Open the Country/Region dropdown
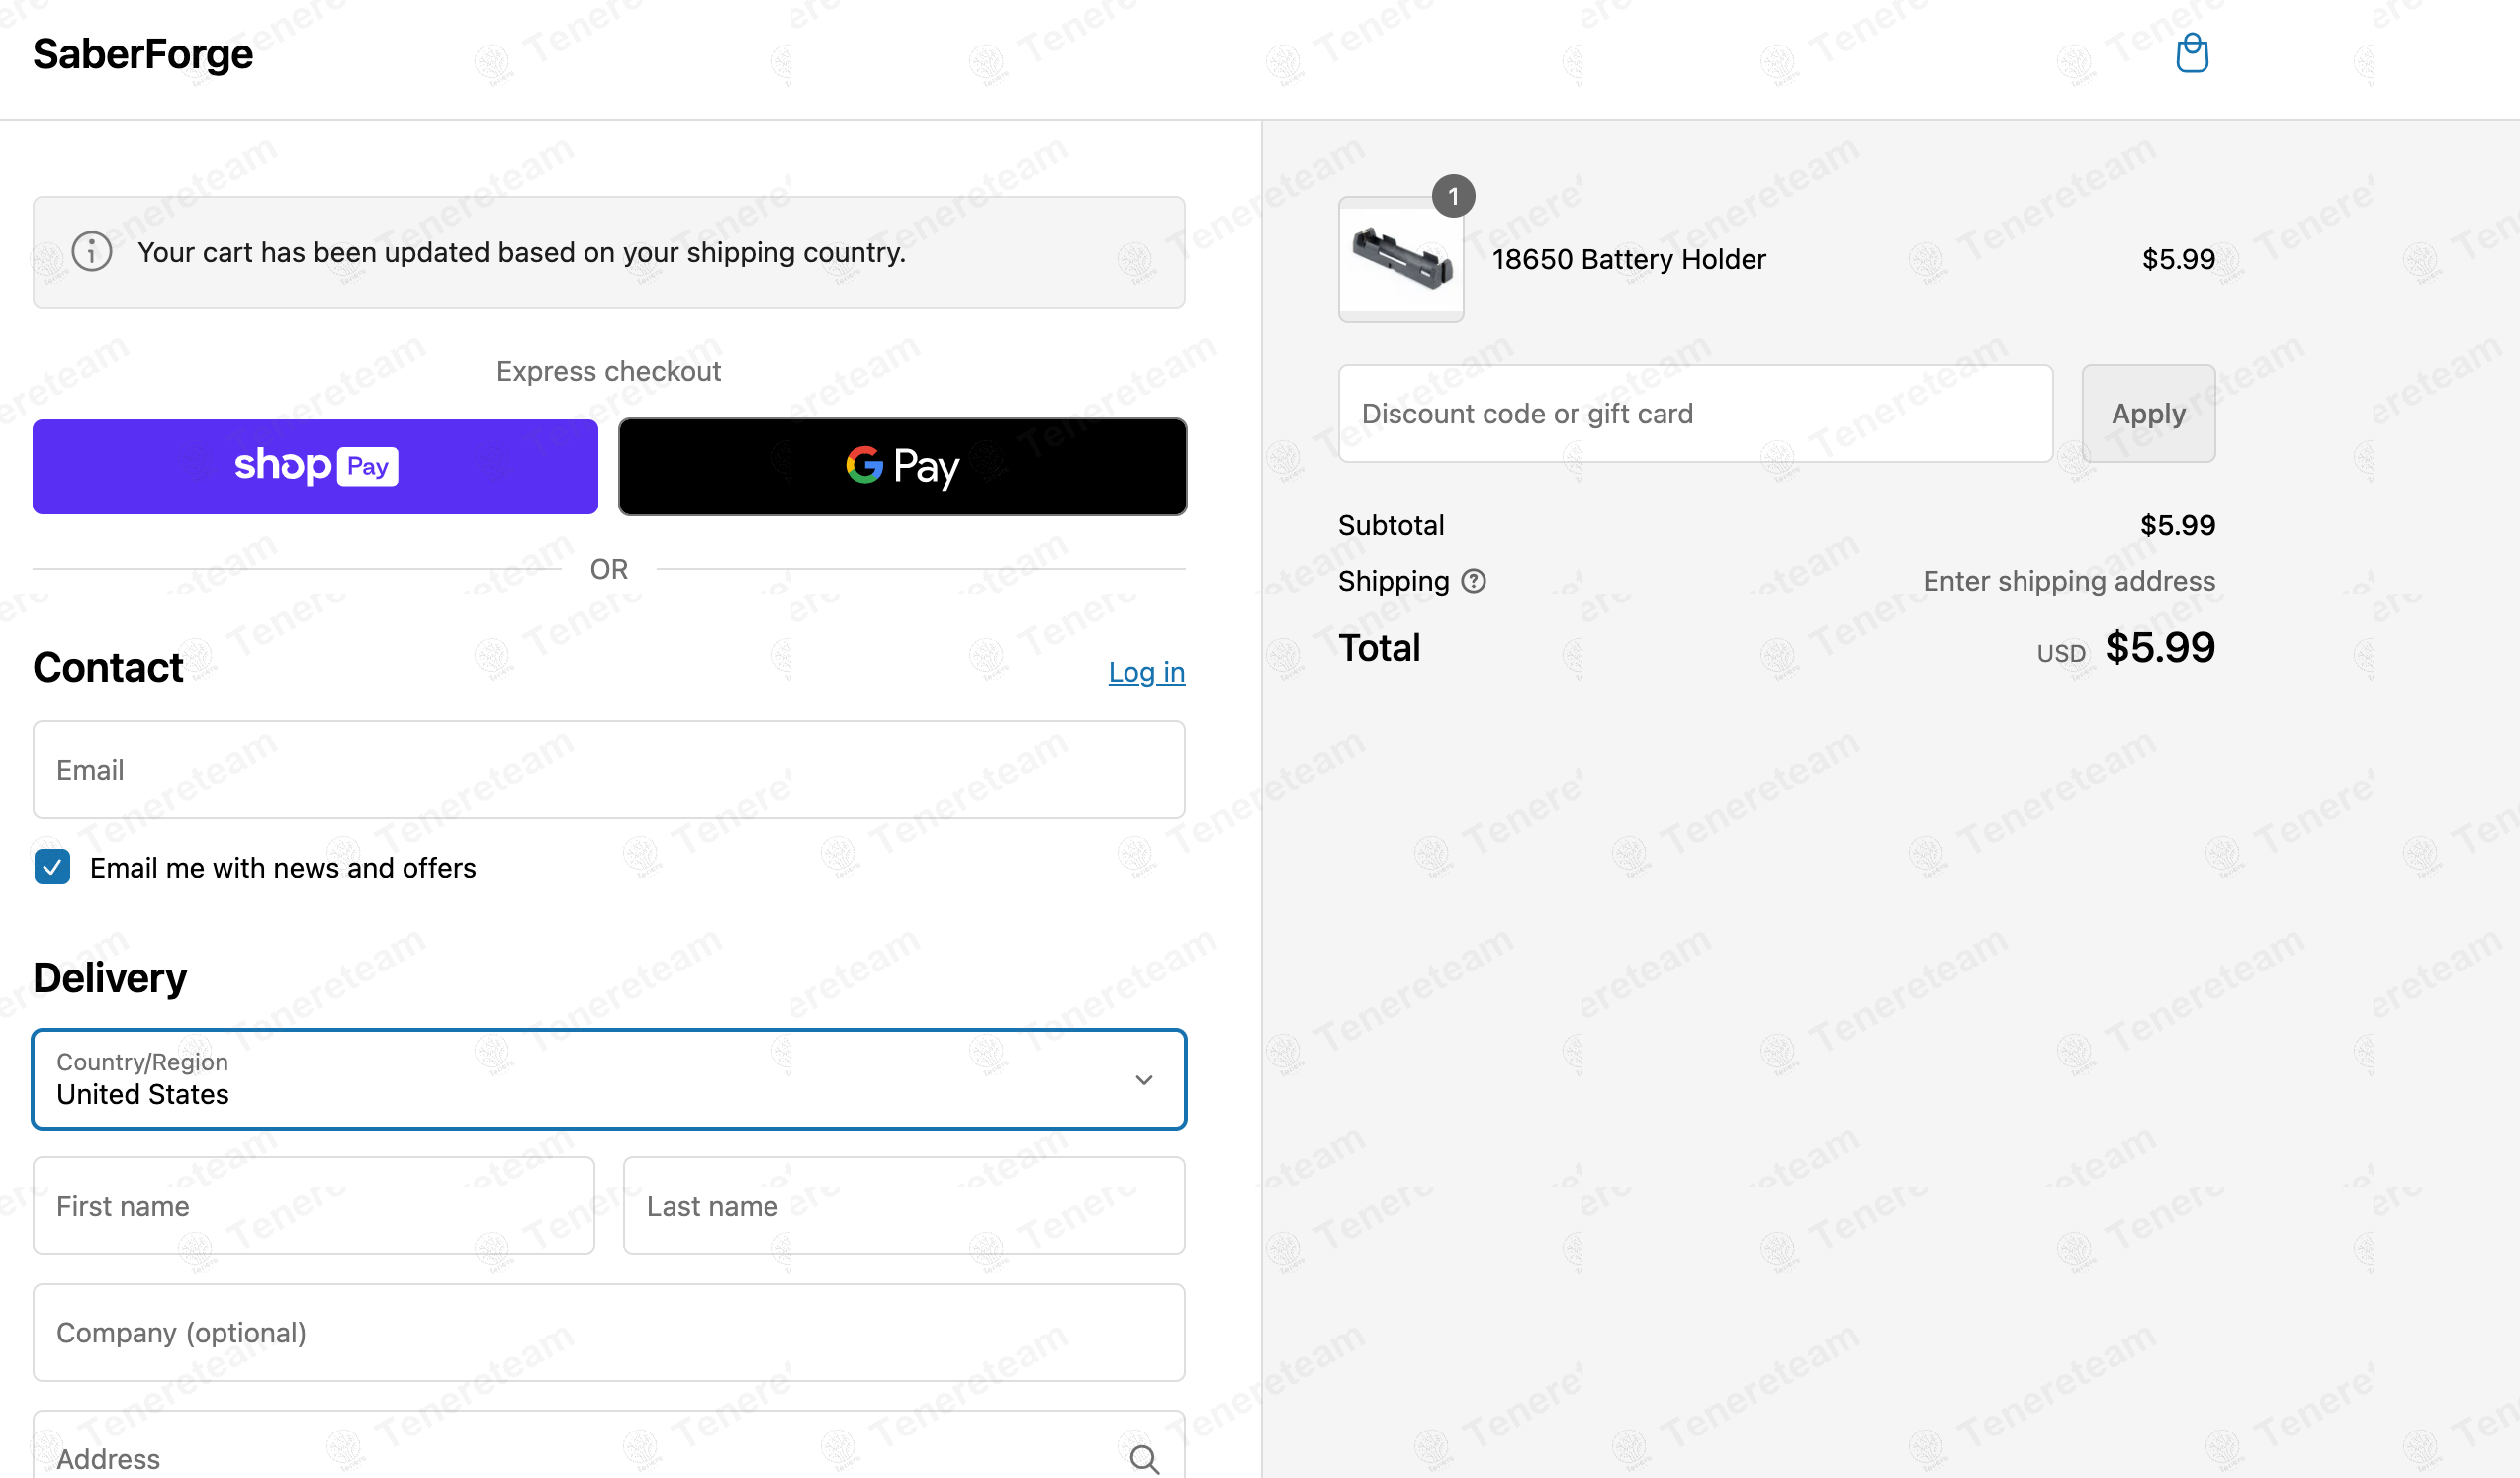This screenshot has height=1478, width=2520. click(609, 1079)
